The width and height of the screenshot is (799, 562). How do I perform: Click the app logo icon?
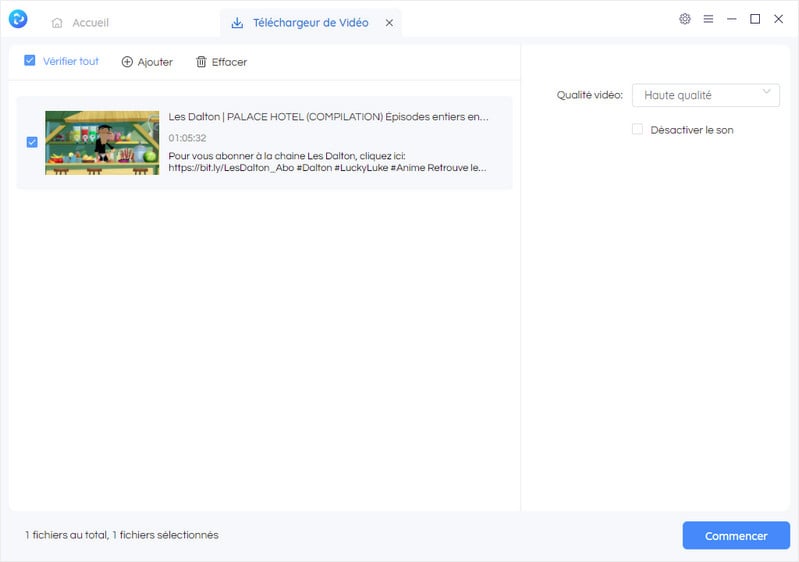[x=18, y=19]
